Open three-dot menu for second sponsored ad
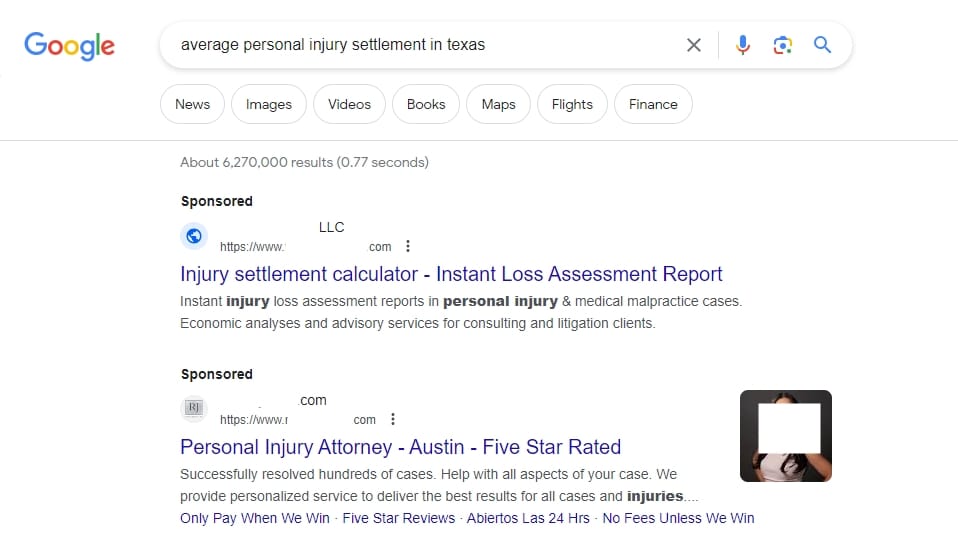 pyautogui.click(x=393, y=419)
